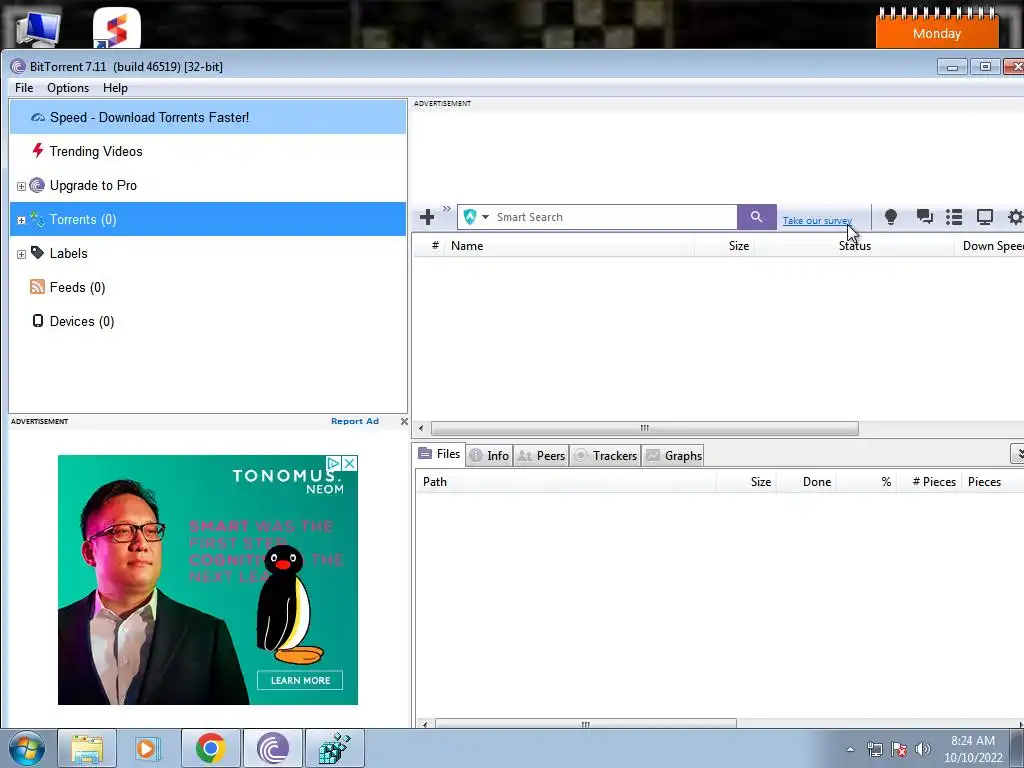Open the Take our survey link
Viewport: 1024px width, 768px height.
pos(817,221)
